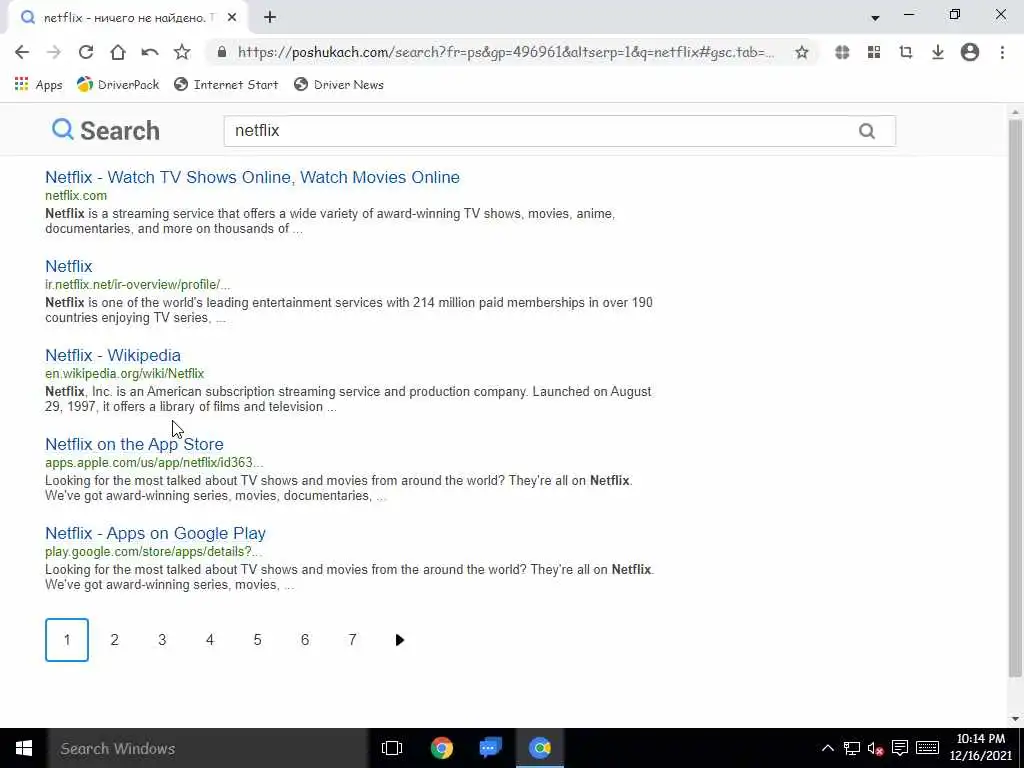Viewport: 1024px width, 768px height.
Task: Open Netflix - Apps on Google Play result
Action: [x=155, y=533]
